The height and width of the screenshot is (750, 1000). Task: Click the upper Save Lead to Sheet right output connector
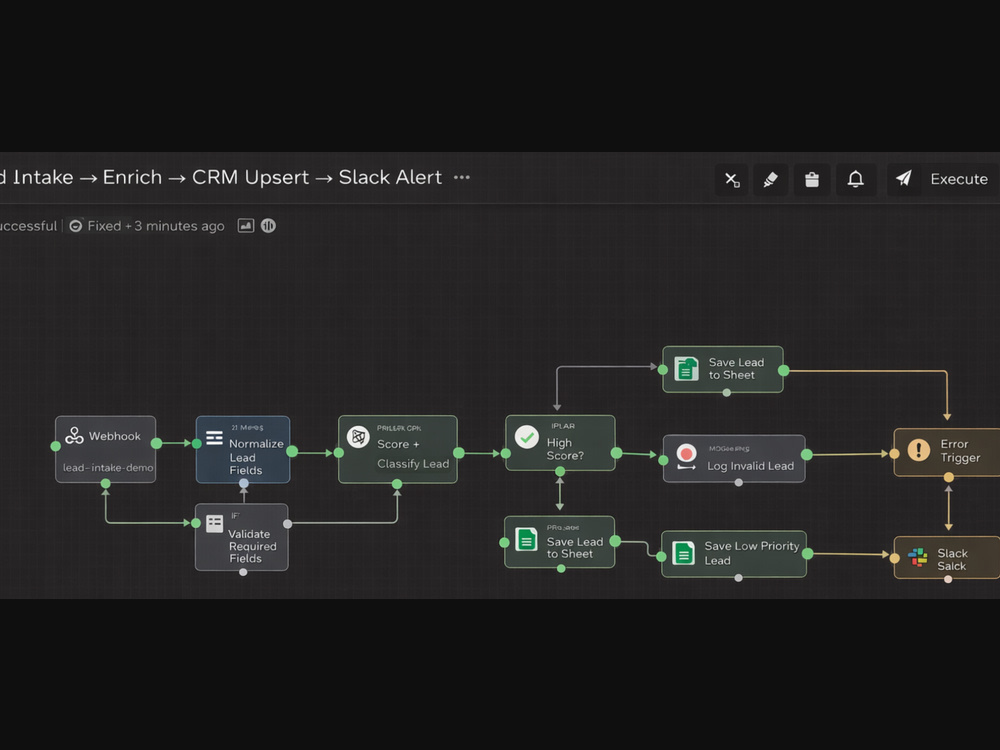[x=784, y=371]
